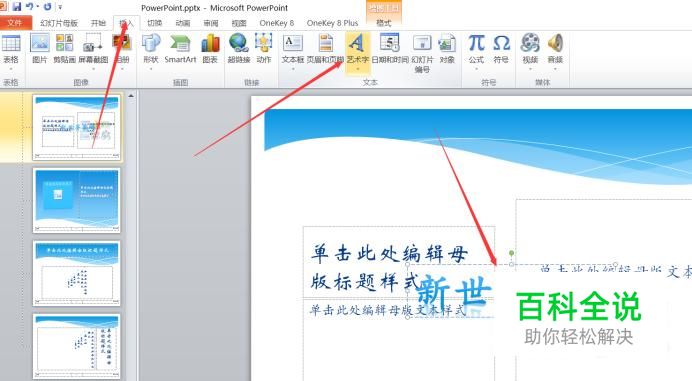Open the 格式 (Format) drawing tools tab

click(384, 23)
